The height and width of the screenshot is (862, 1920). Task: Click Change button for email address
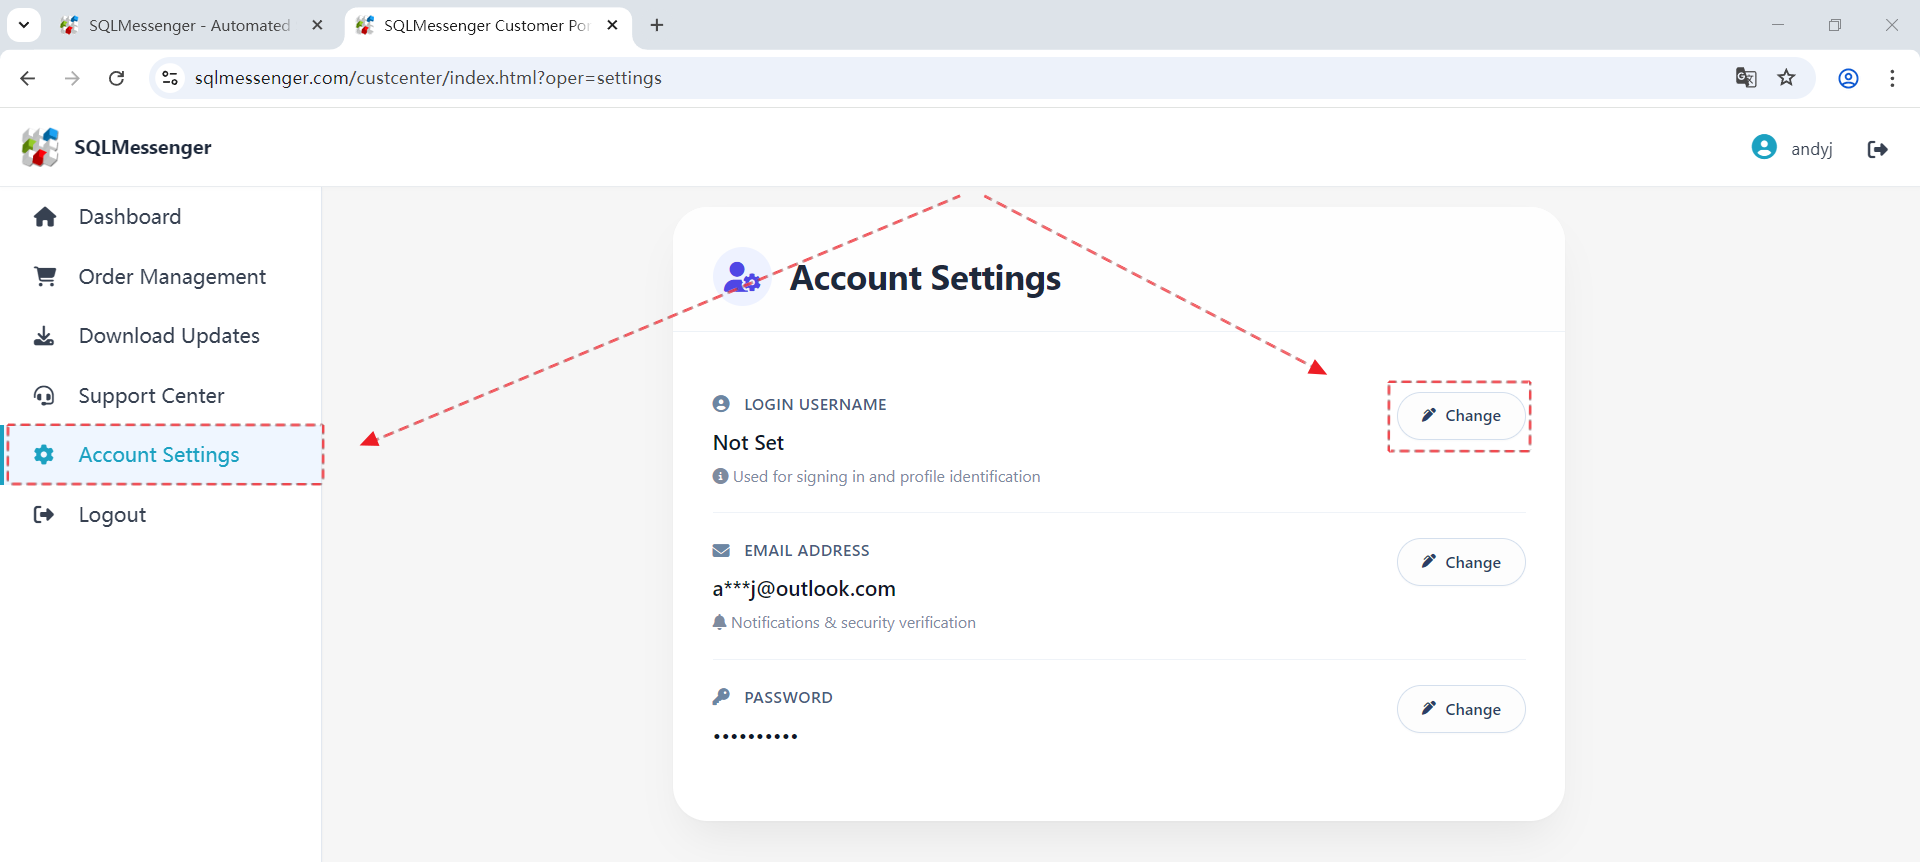pos(1461,562)
